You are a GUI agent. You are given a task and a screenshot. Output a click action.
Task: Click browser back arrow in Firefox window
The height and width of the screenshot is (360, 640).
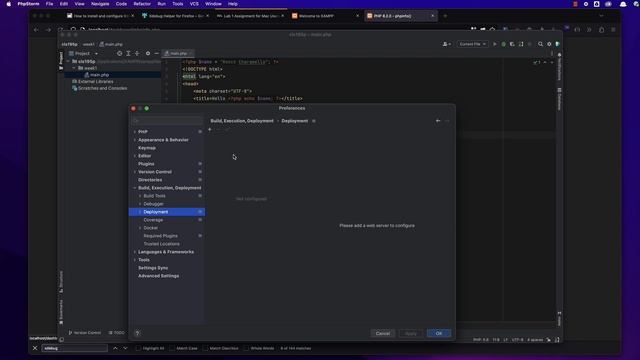pyautogui.click(x=36, y=30)
